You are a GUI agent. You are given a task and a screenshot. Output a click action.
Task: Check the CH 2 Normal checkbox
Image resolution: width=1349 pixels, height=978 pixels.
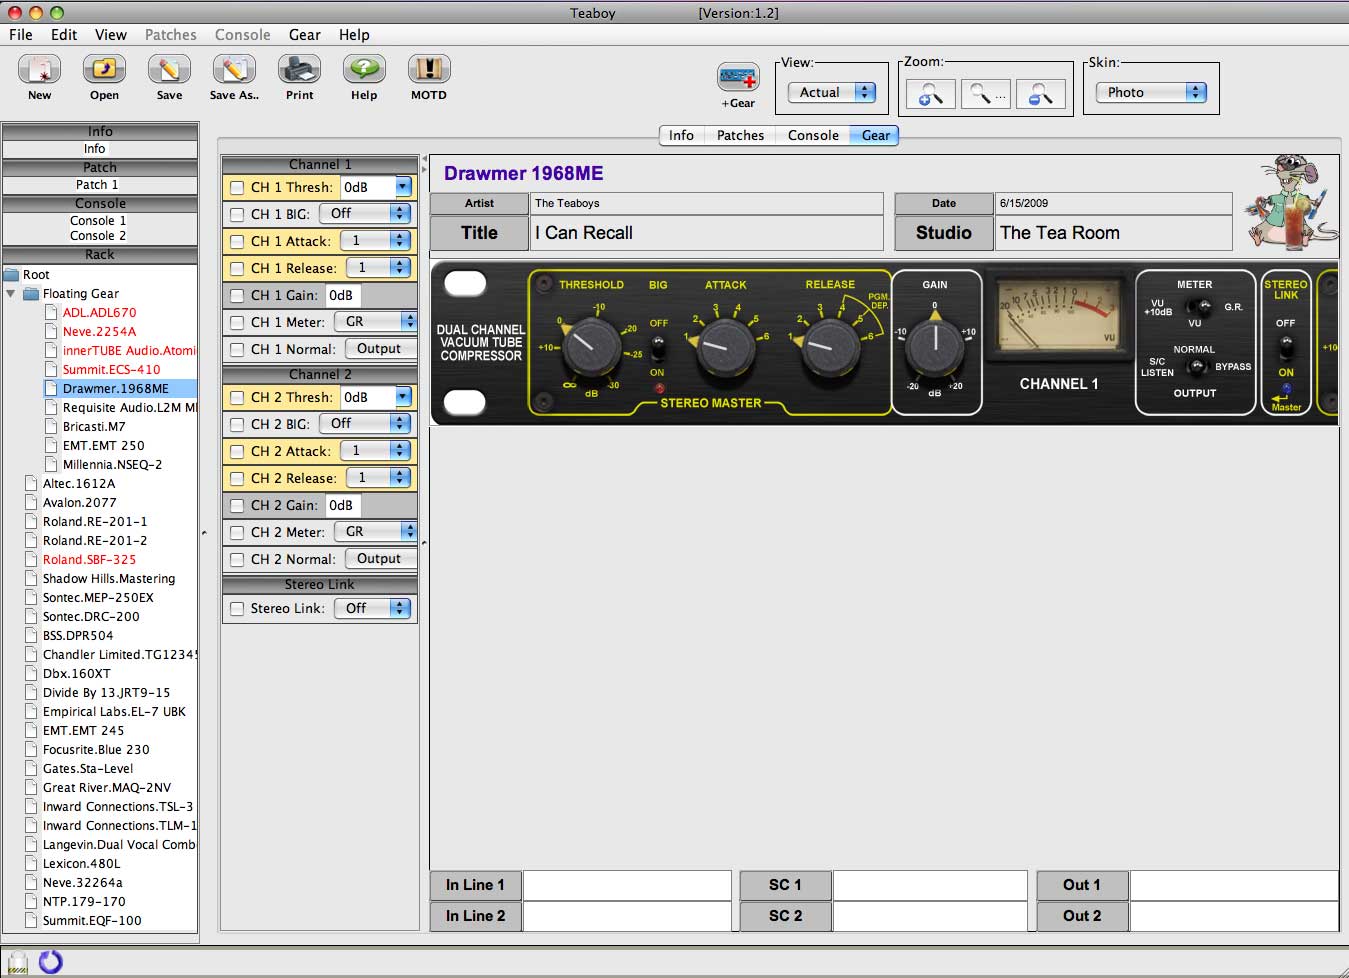point(237,559)
